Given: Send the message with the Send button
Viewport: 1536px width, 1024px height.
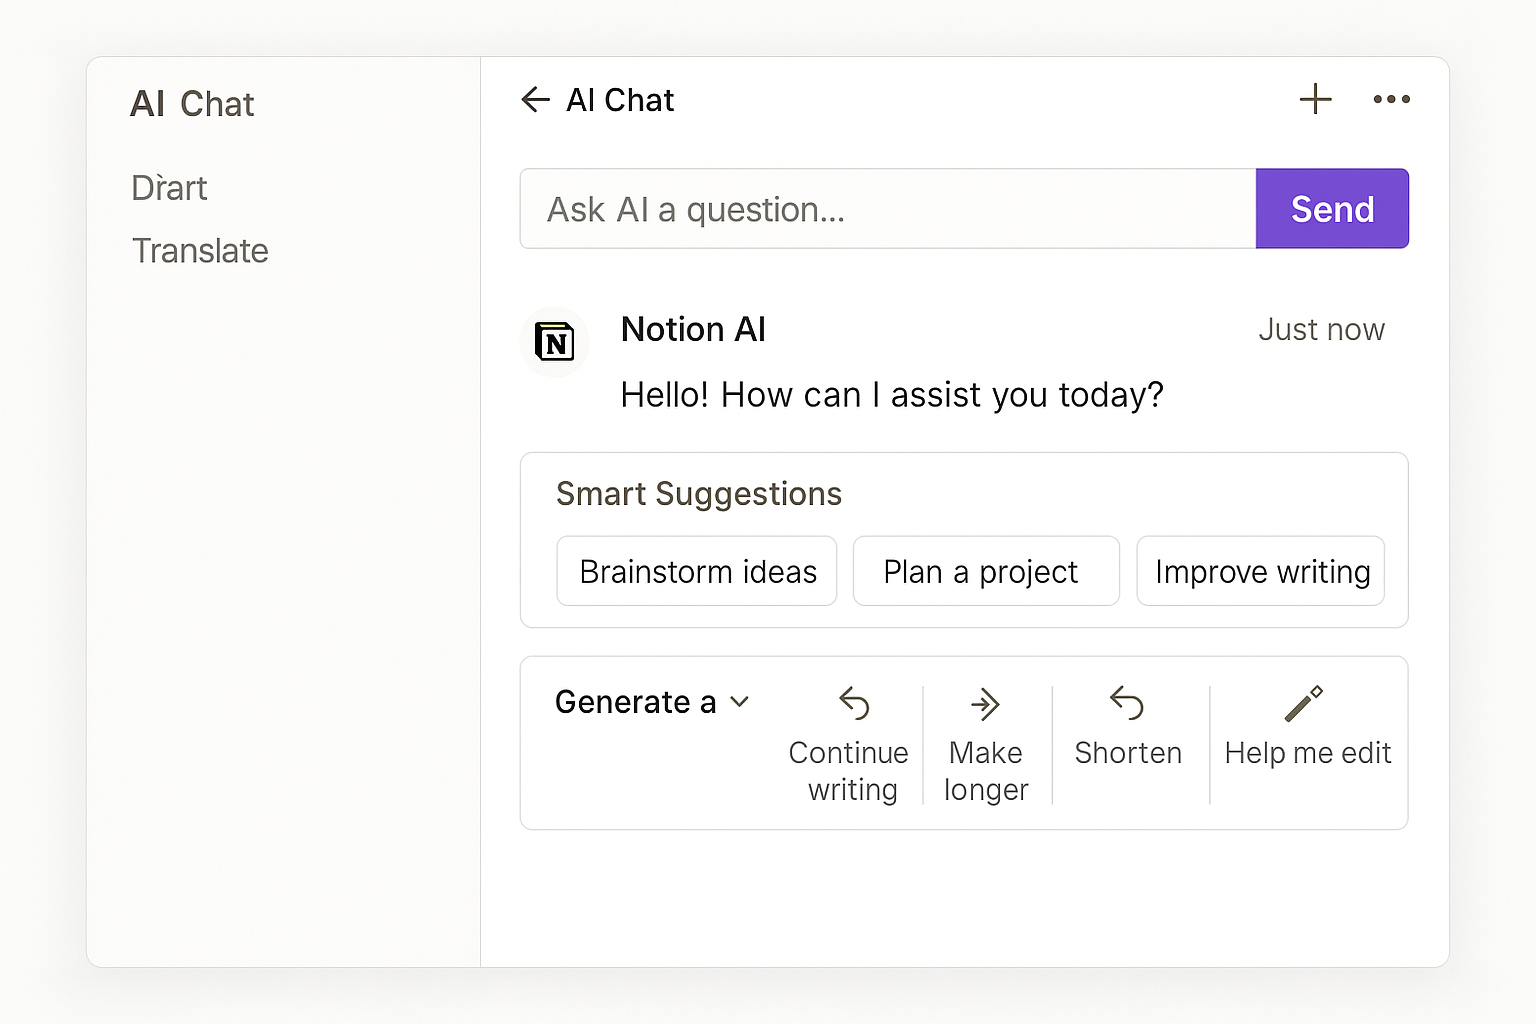Looking at the screenshot, I should point(1332,209).
